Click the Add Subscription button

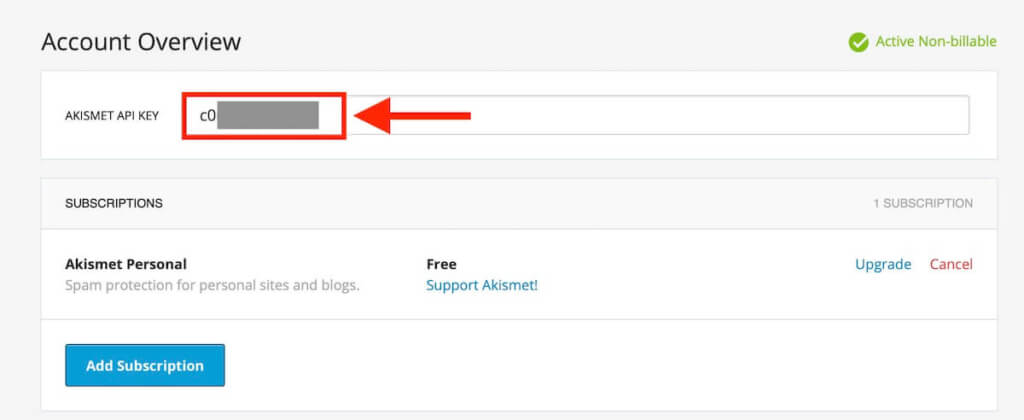point(145,365)
